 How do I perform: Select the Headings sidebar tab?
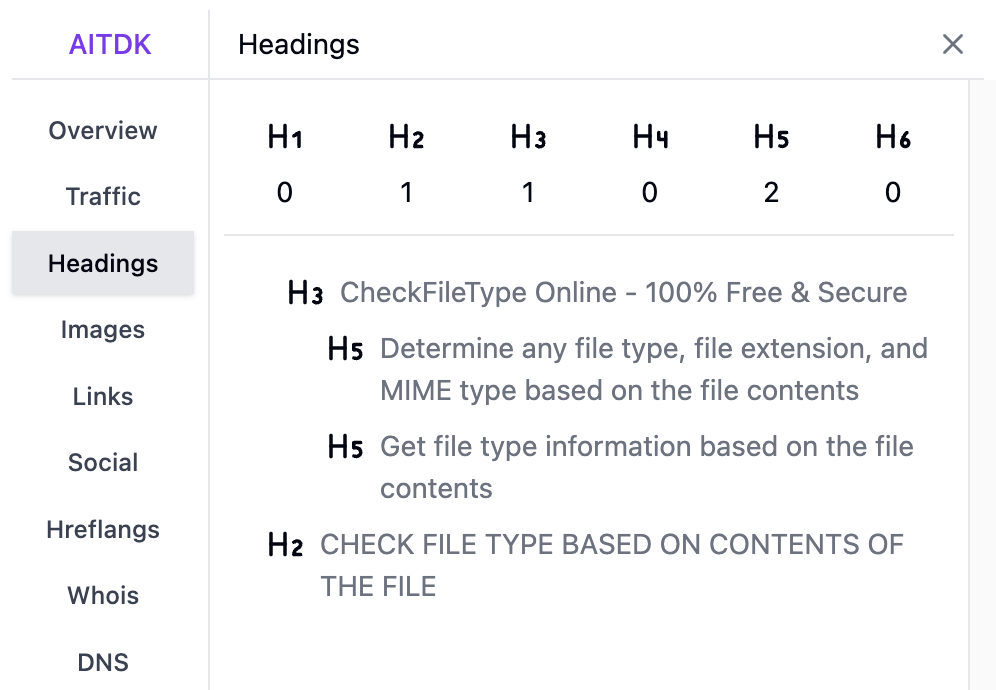[x=103, y=264]
